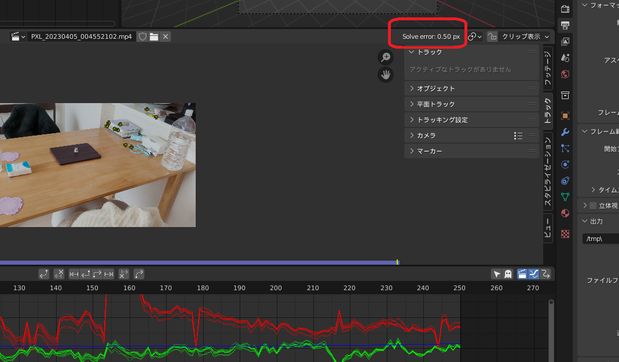
Task: Click the blue frame cache progress bar
Action: click(199, 262)
